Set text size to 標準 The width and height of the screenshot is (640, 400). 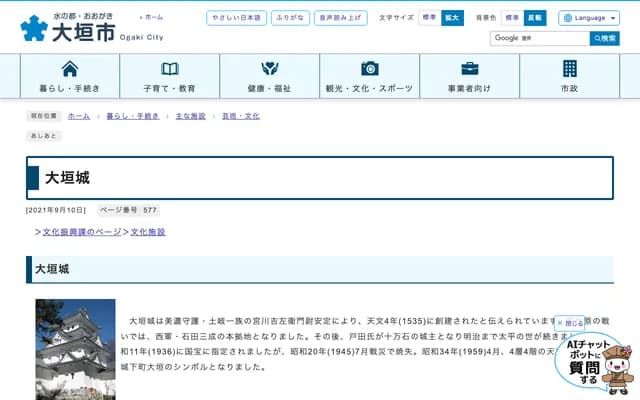click(428, 18)
